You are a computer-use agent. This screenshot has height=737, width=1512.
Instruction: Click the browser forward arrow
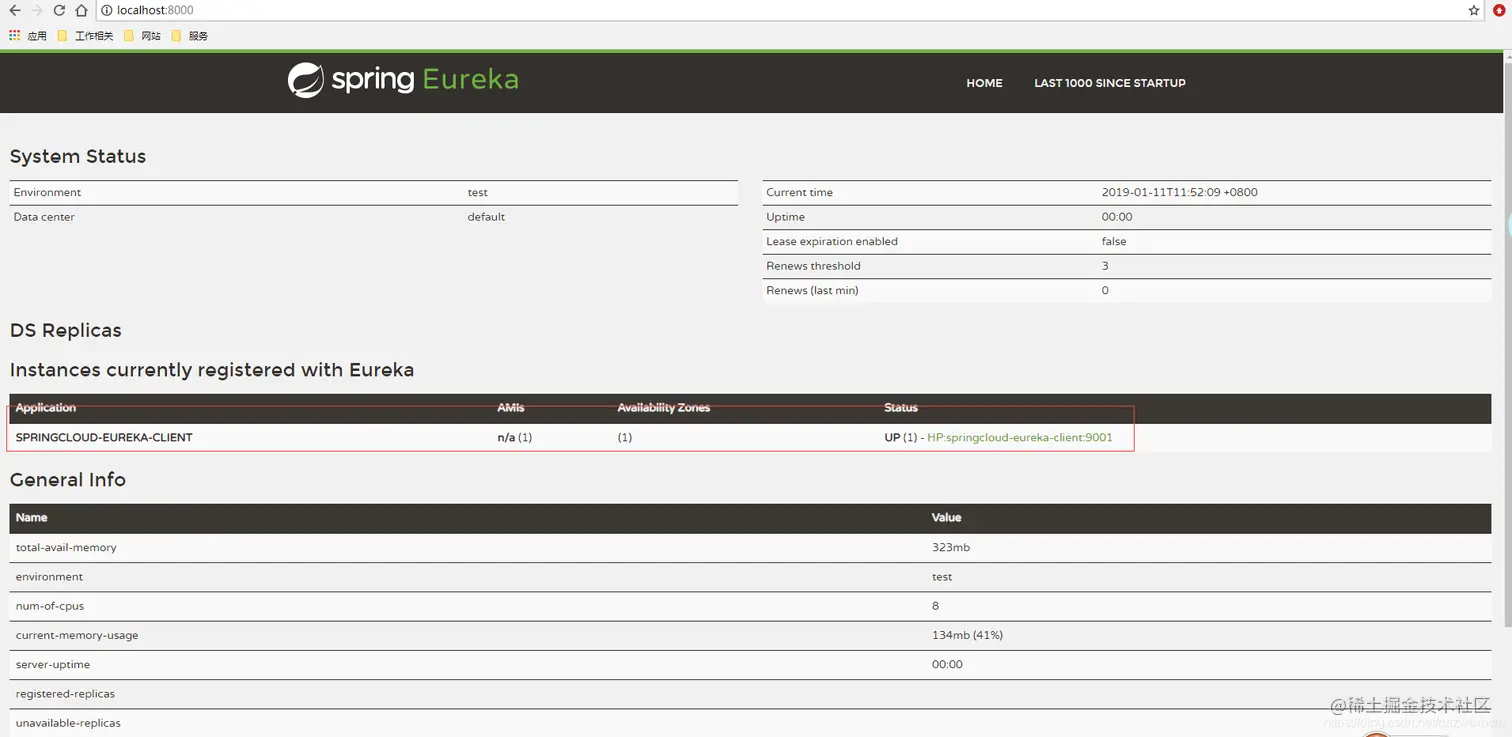(x=37, y=10)
